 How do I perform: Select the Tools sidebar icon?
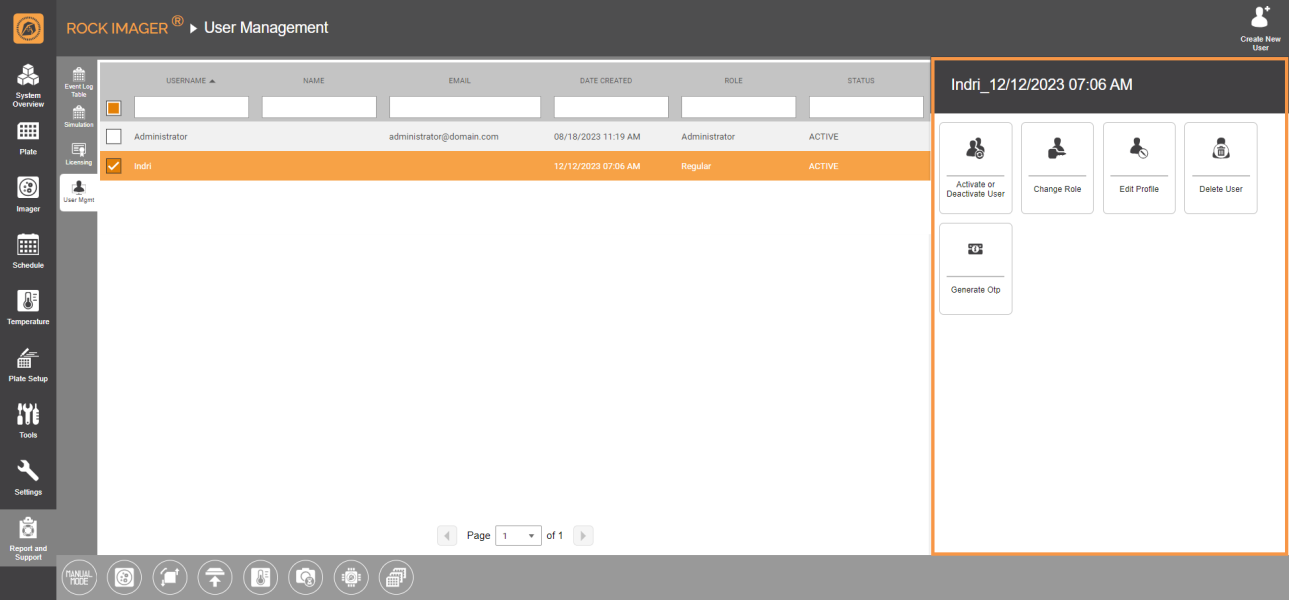[27, 419]
